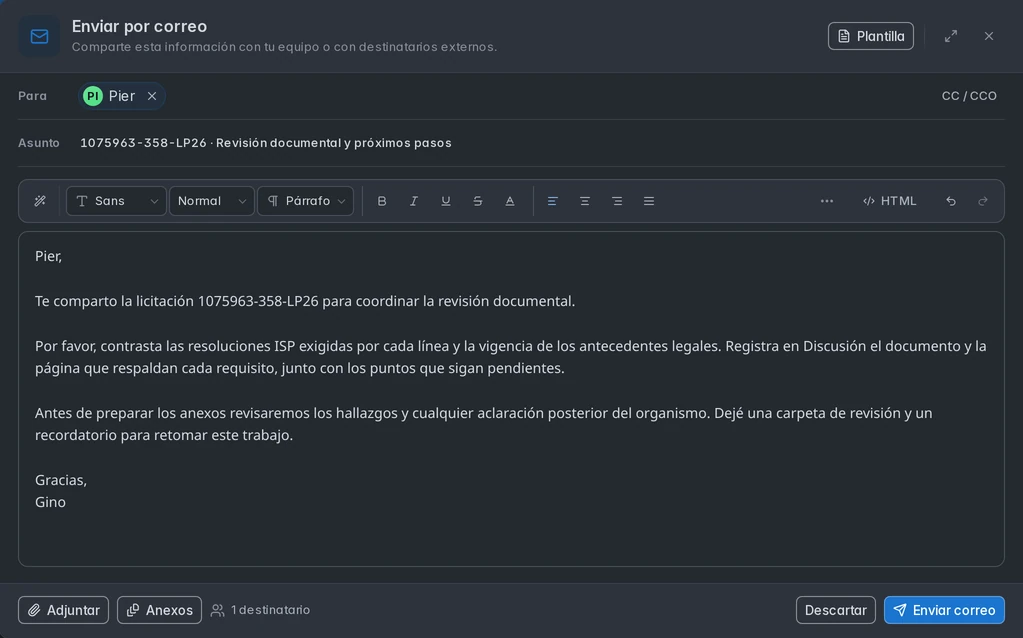
Task: Click the 'Pier,' greeting line
Action: [48, 256]
